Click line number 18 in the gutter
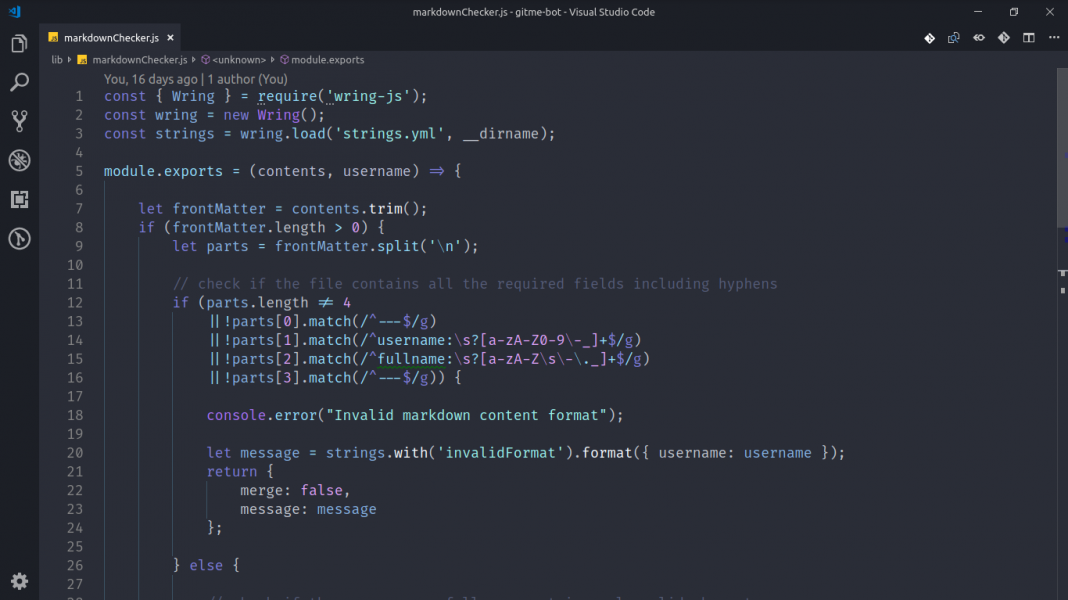The image size is (1068, 600). pyautogui.click(x=75, y=414)
